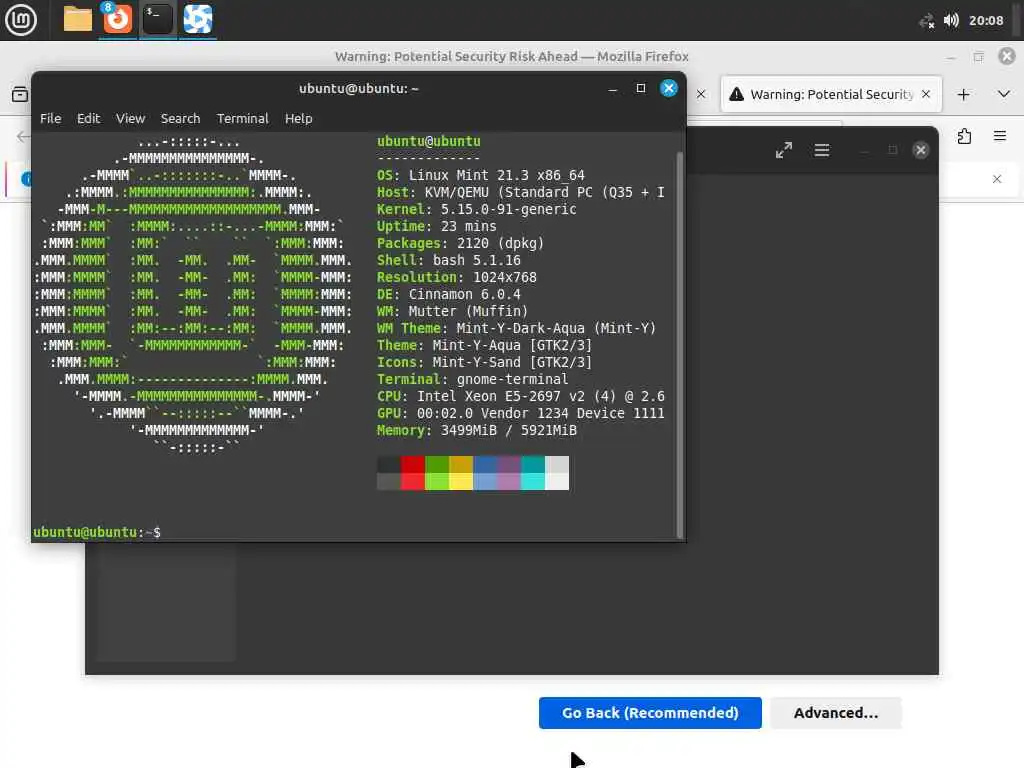This screenshot has height=768, width=1024.
Task: Click the Advanced... button
Action: click(x=836, y=712)
